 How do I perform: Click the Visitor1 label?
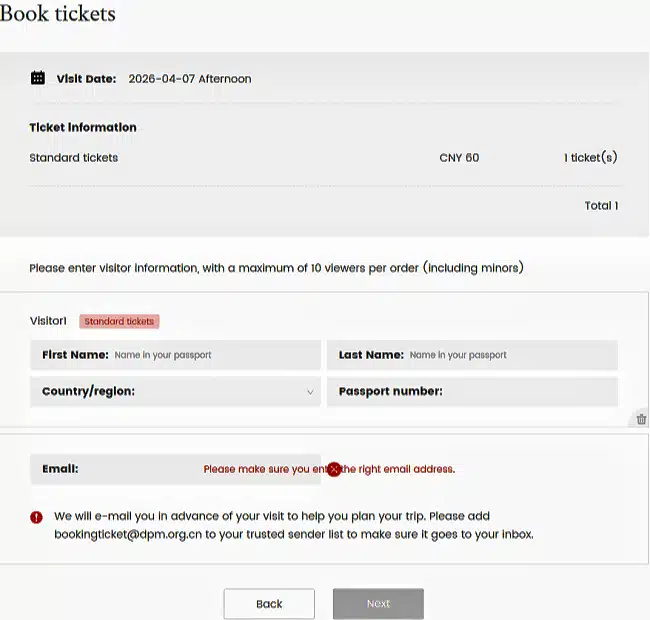tap(48, 321)
